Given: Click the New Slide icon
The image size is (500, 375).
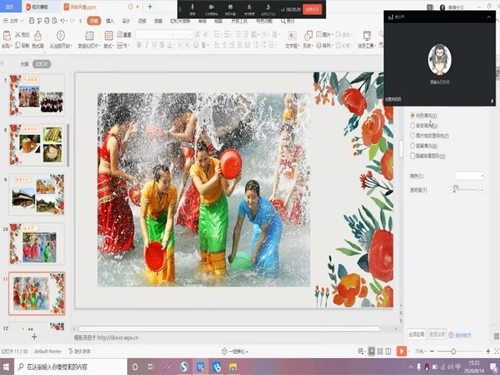Looking at the screenshot, I should coord(89,35).
